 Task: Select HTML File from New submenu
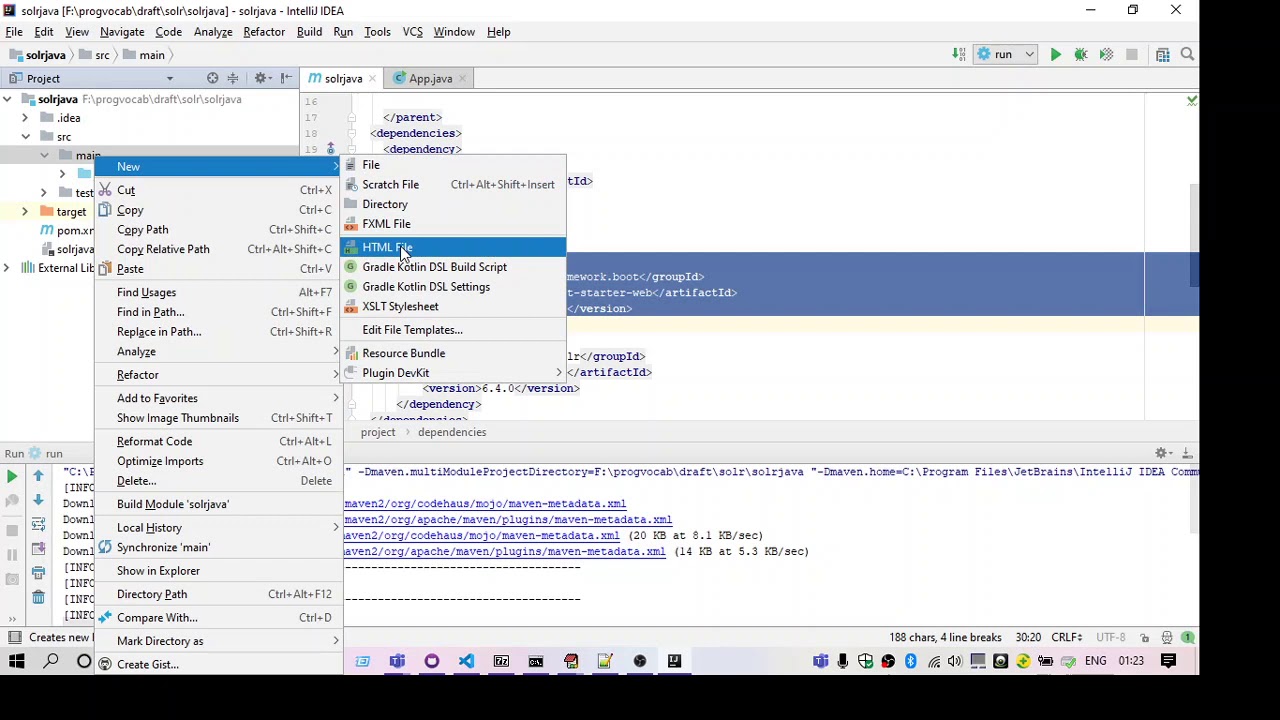(453, 247)
